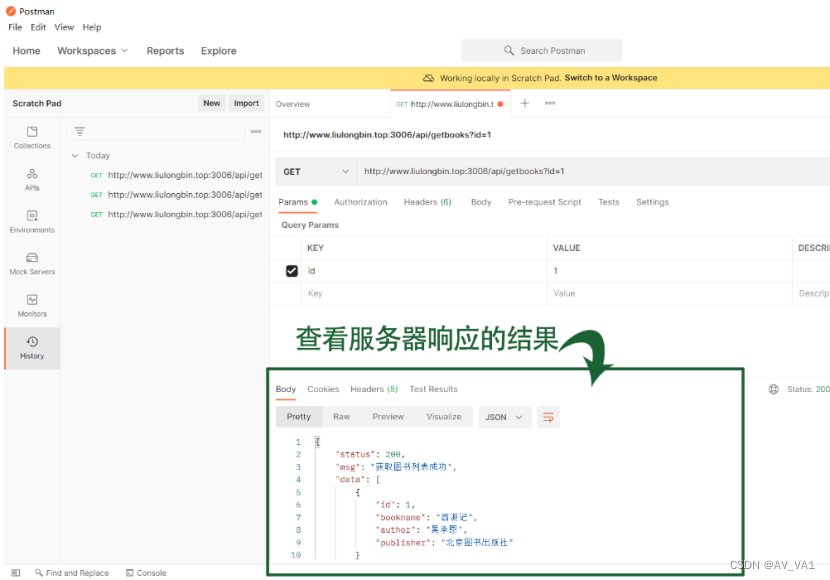Open the Console from status bar
The image size is (830, 580).
click(x=146, y=573)
